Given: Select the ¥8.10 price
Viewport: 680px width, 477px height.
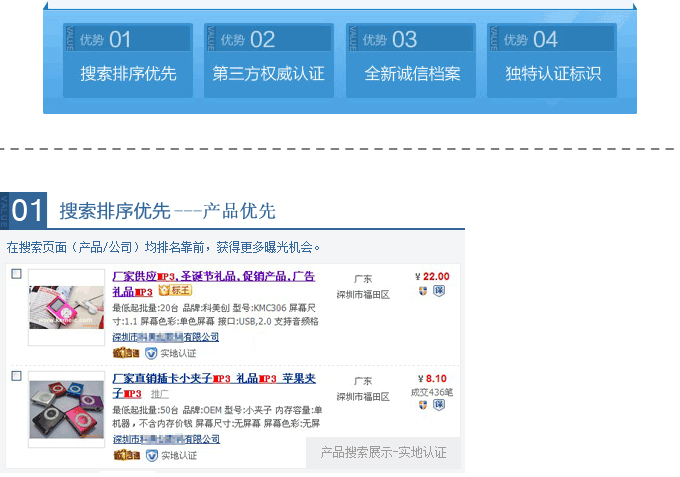Looking at the screenshot, I should (x=432, y=379).
